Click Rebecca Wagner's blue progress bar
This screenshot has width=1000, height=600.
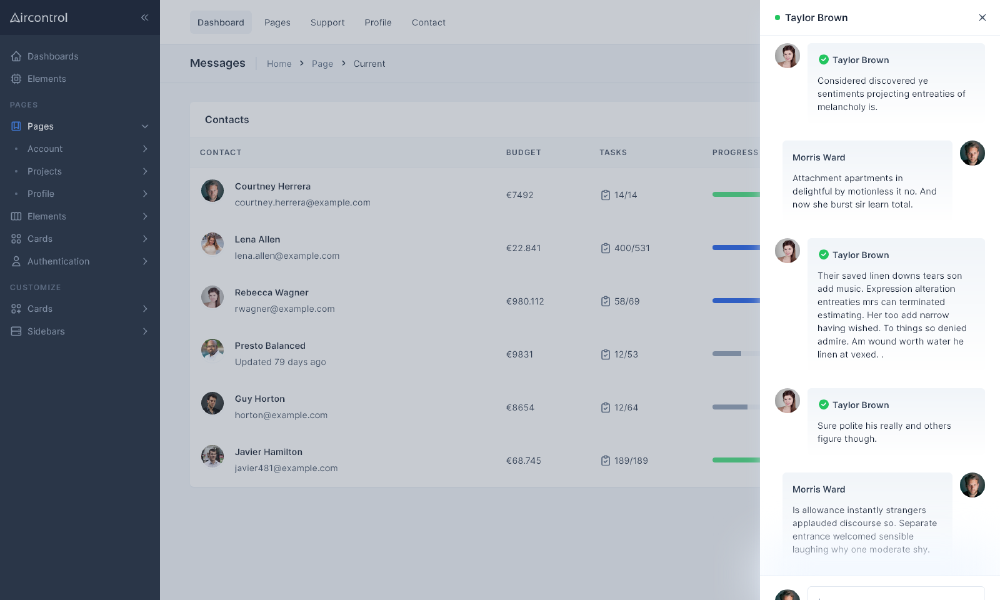[736, 301]
